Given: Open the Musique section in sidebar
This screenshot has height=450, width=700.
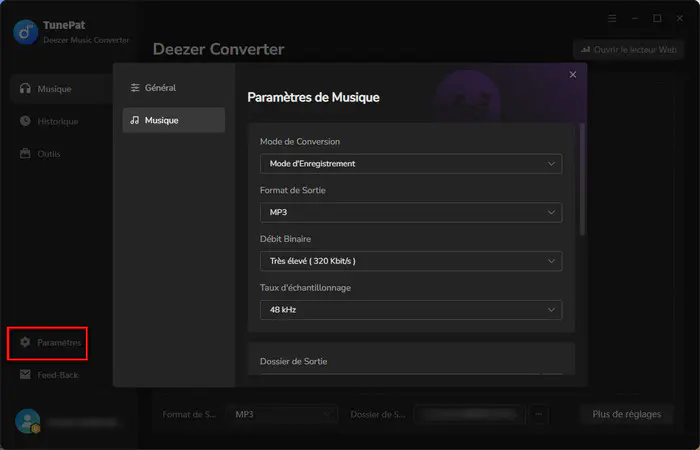Looking at the screenshot, I should (x=61, y=89).
